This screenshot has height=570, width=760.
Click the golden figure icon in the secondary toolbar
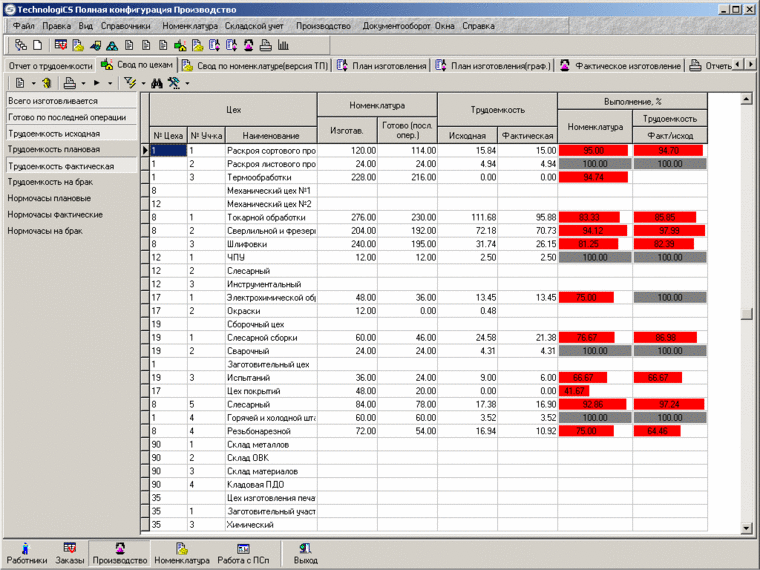[47, 83]
